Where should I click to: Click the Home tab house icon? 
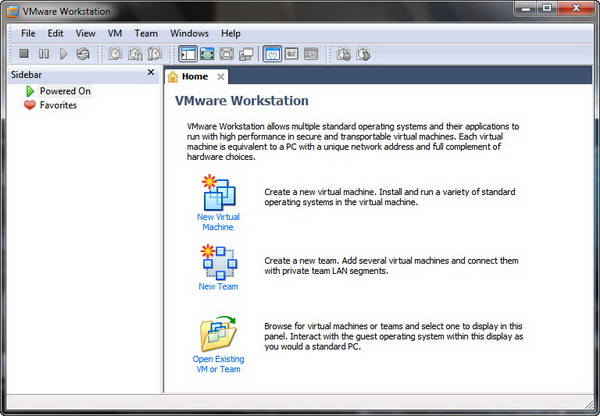pos(173,77)
